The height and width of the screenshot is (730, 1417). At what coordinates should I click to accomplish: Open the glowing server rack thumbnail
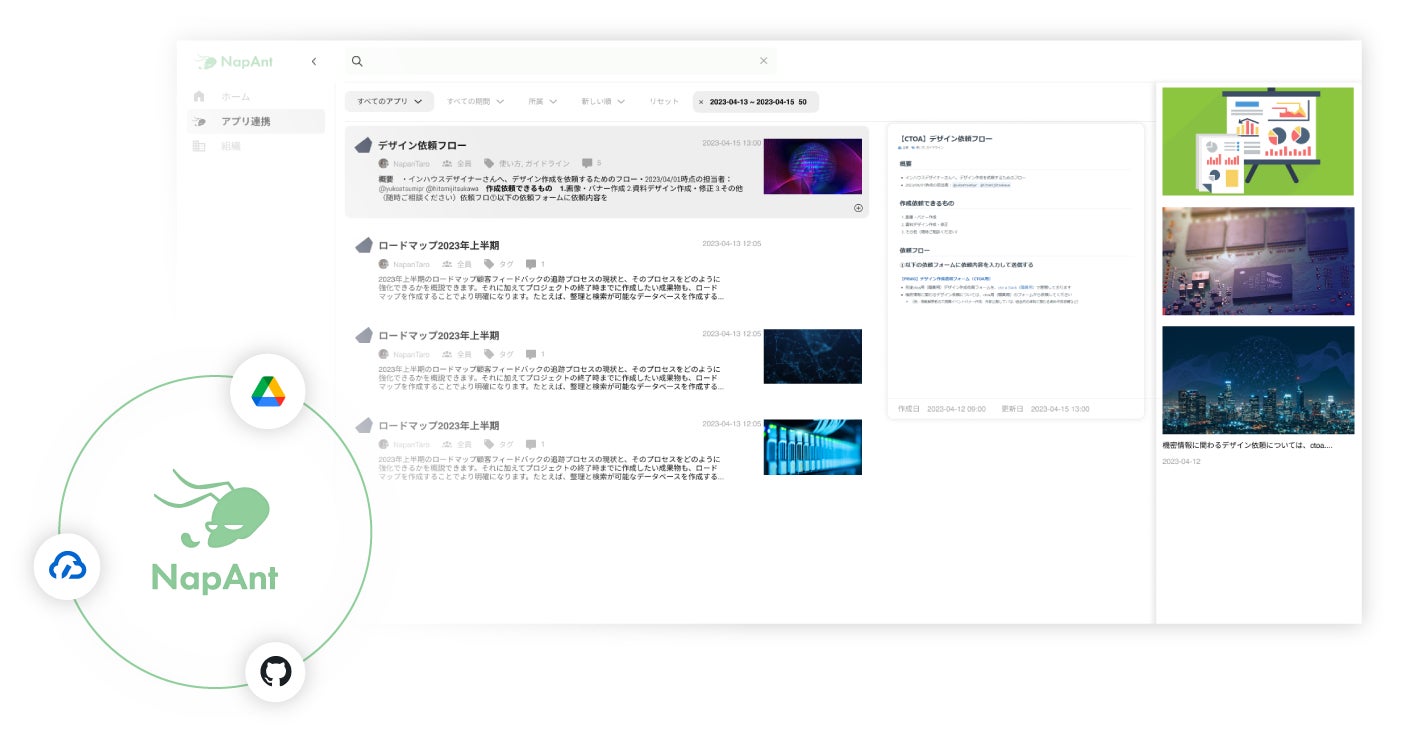tap(812, 447)
